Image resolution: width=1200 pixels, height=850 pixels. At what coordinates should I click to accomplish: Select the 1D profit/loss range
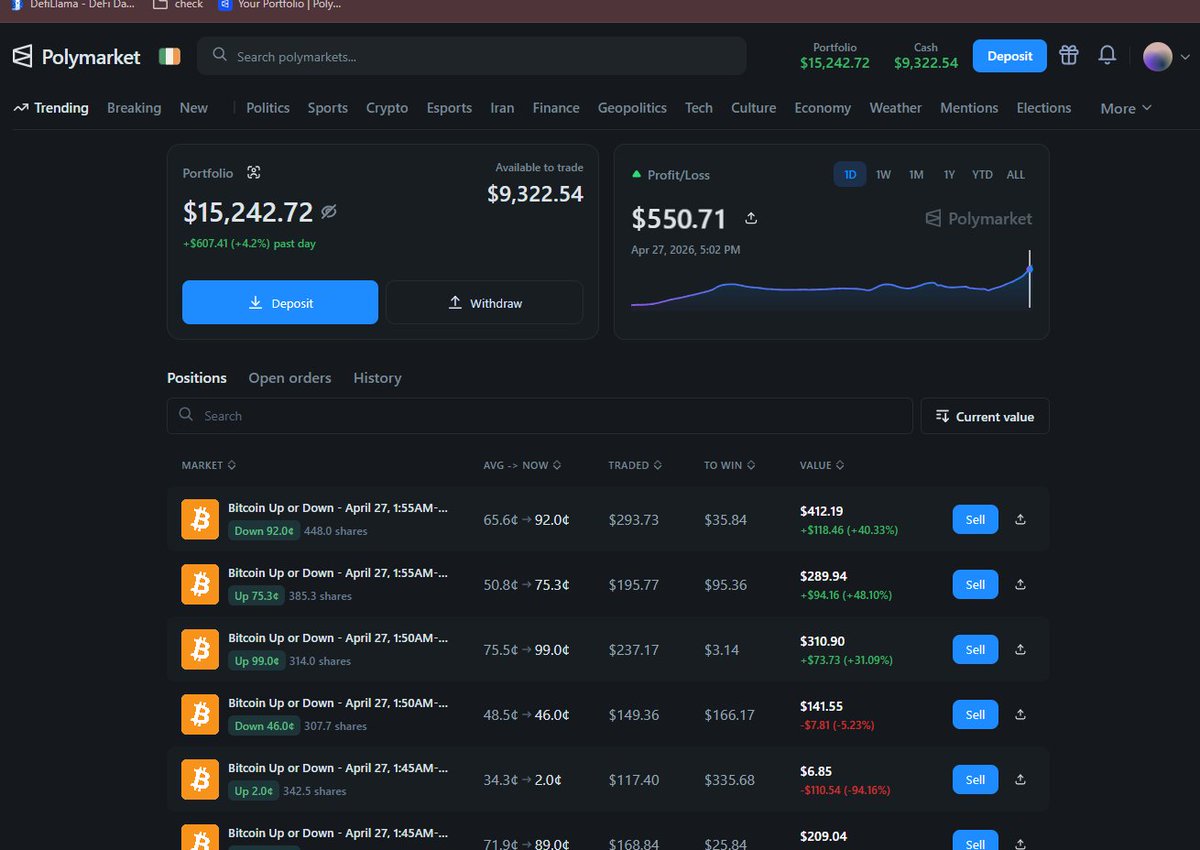coord(850,174)
